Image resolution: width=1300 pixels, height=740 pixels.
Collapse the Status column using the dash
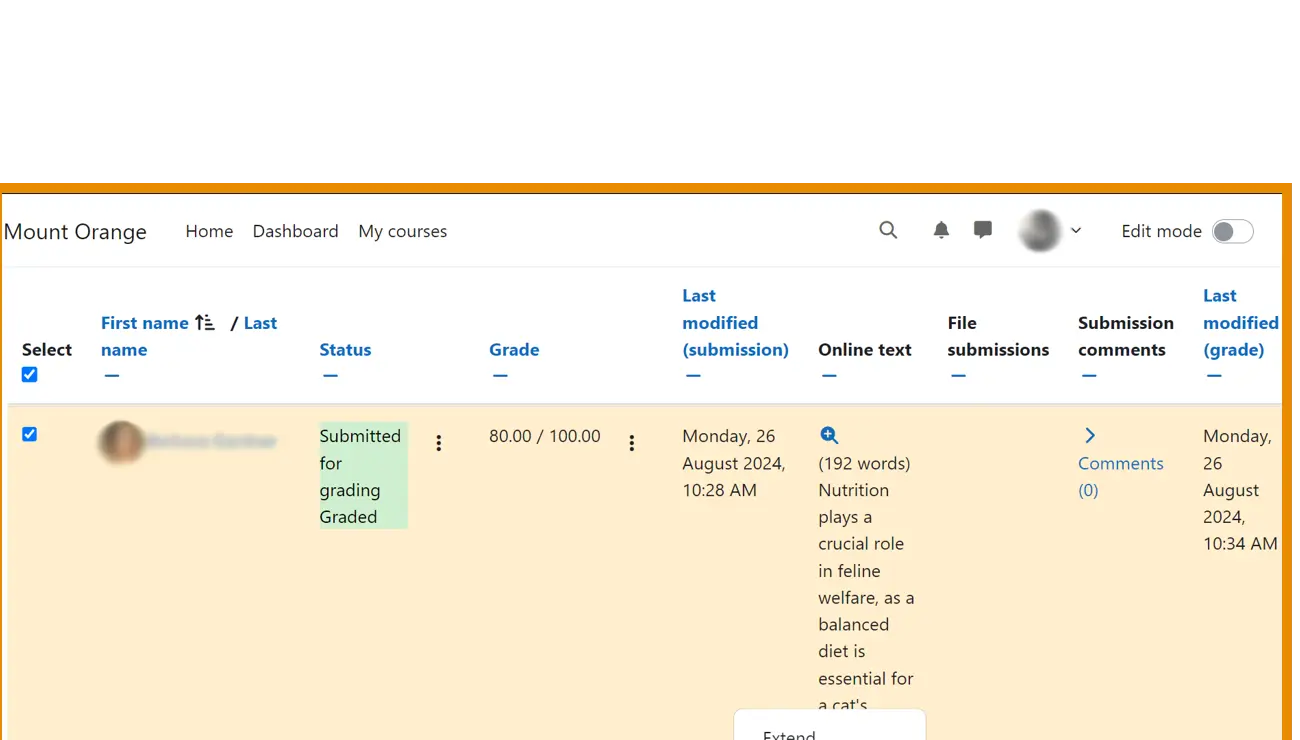(330, 376)
